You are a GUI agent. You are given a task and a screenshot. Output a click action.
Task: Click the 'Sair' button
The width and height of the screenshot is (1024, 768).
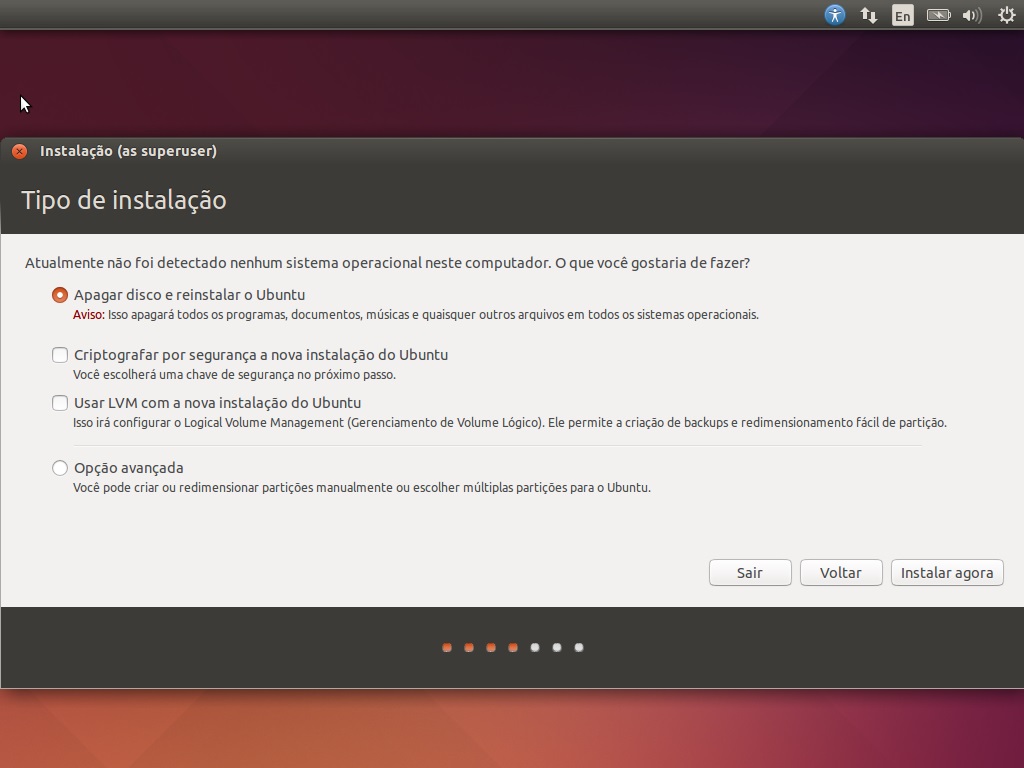click(x=750, y=573)
